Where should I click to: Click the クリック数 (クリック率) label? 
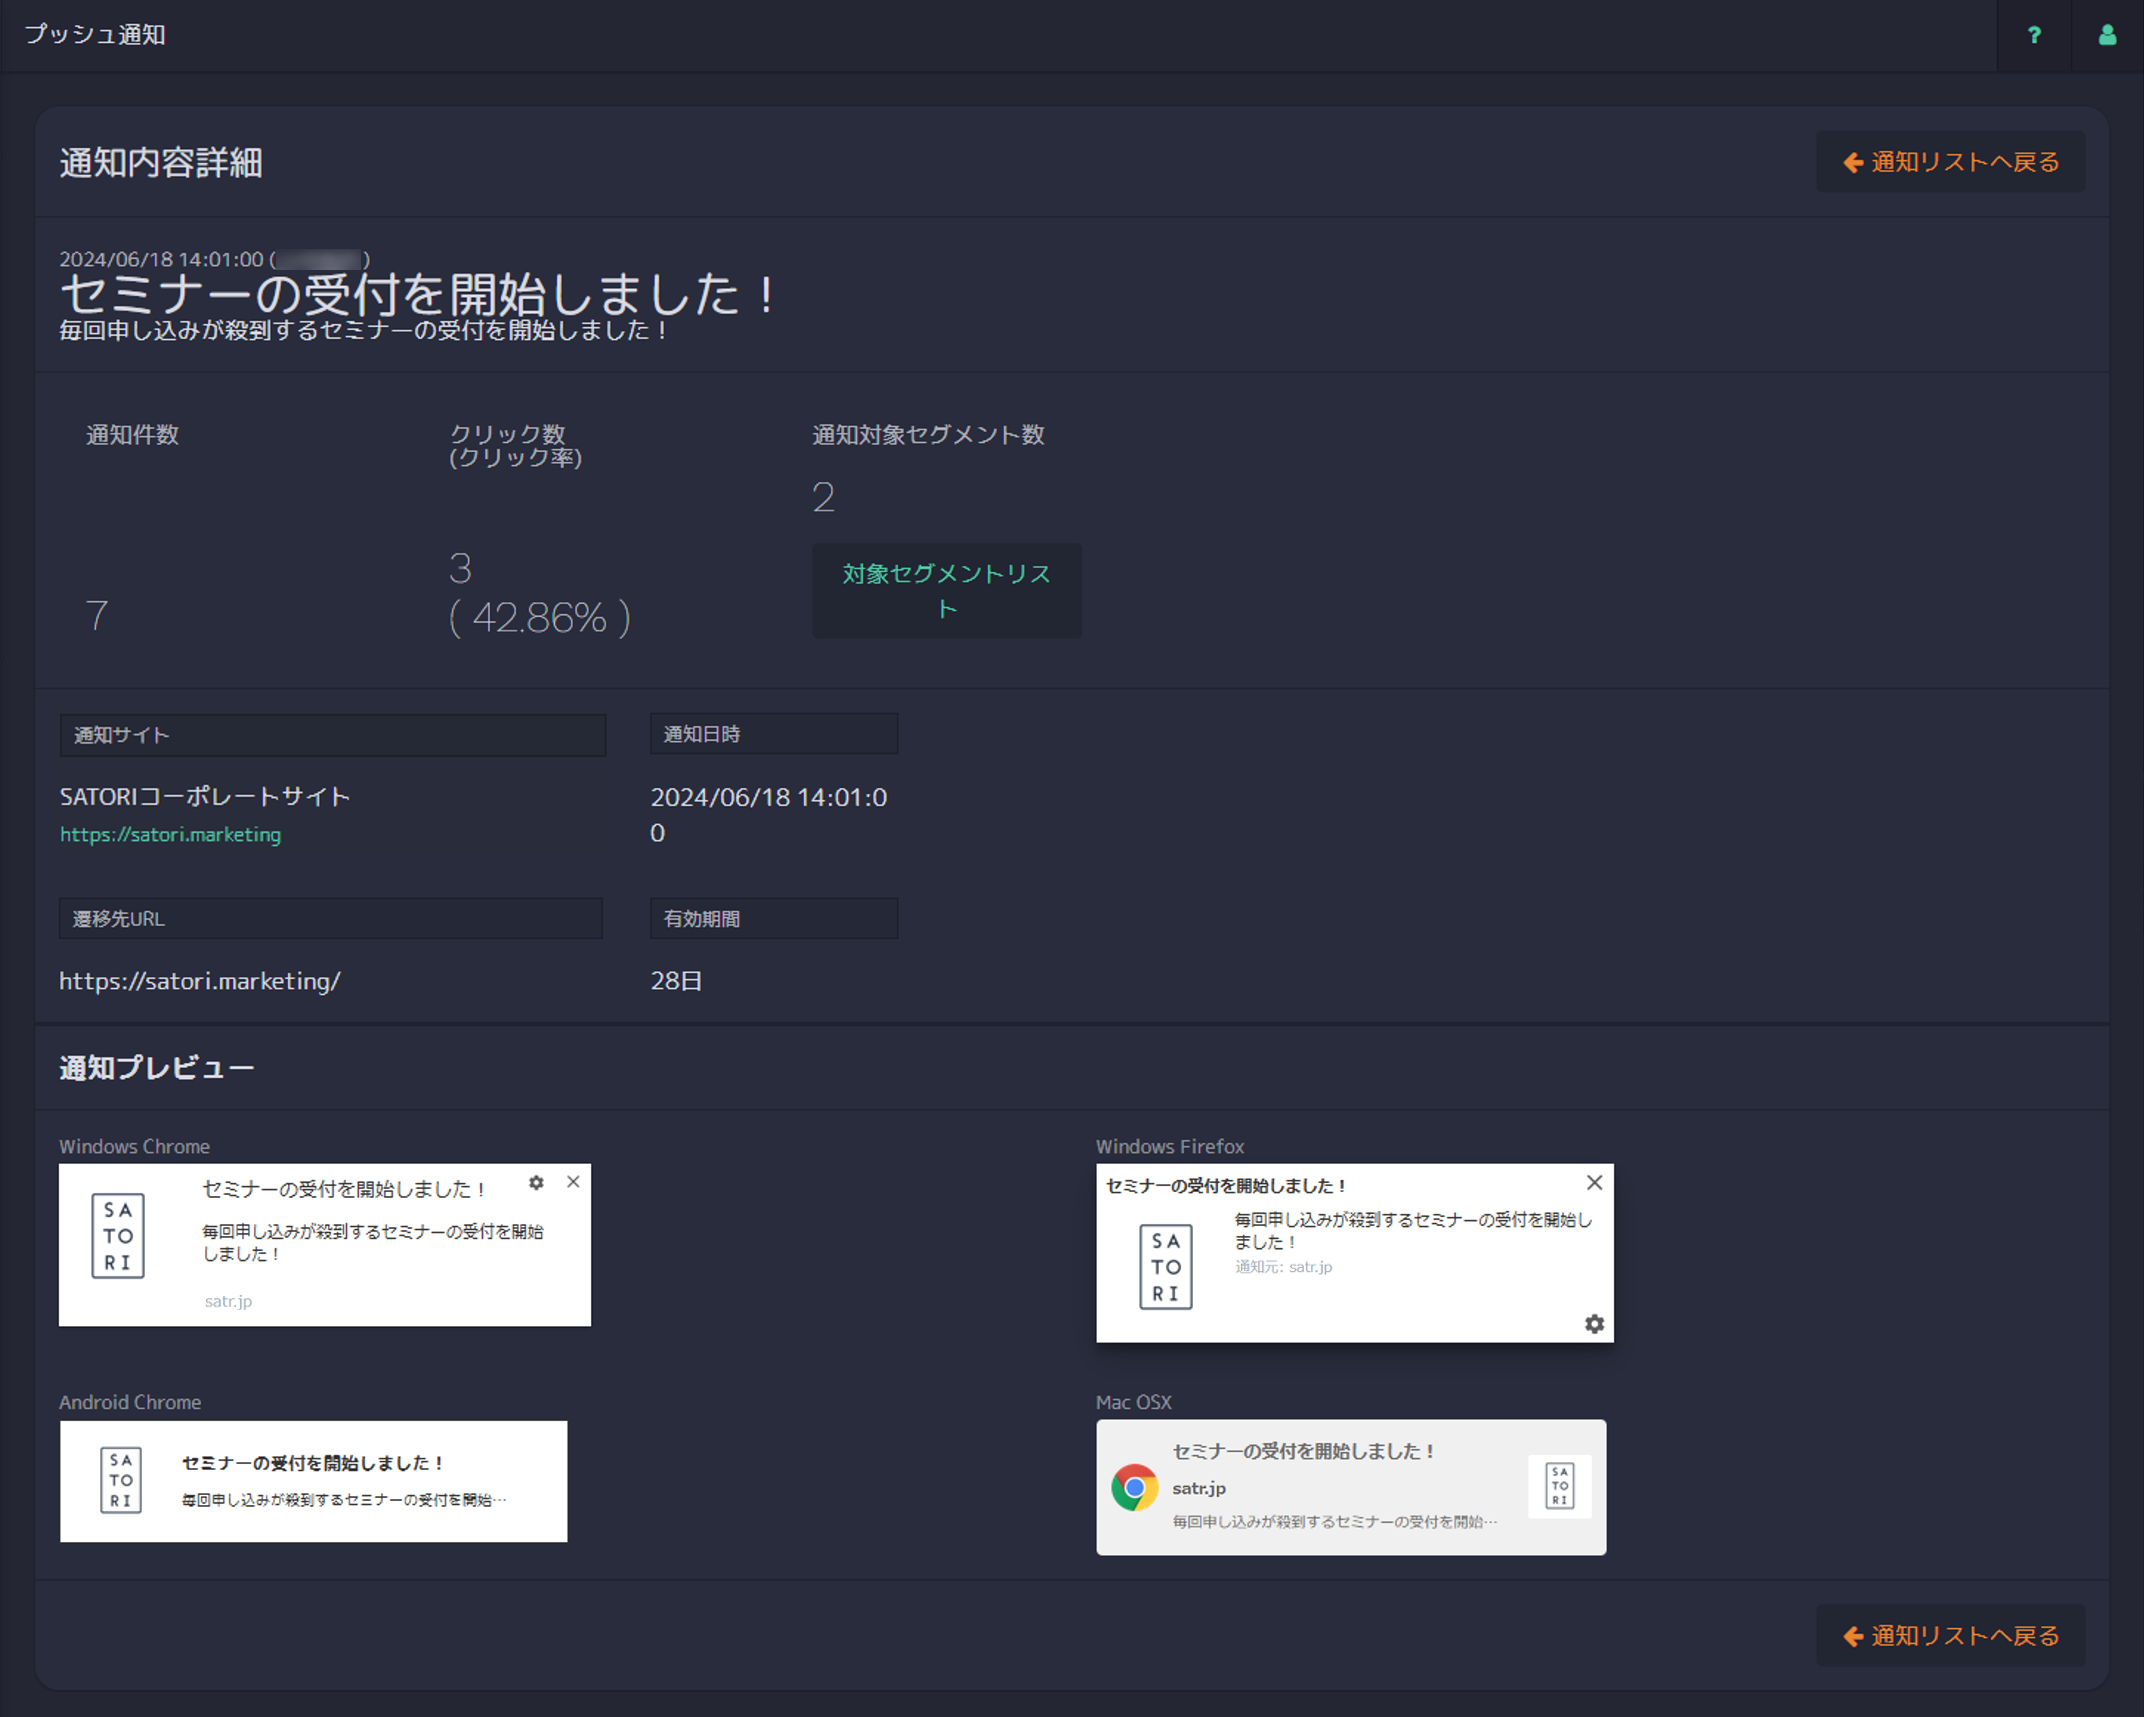pyautogui.click(x=516, y=446)
